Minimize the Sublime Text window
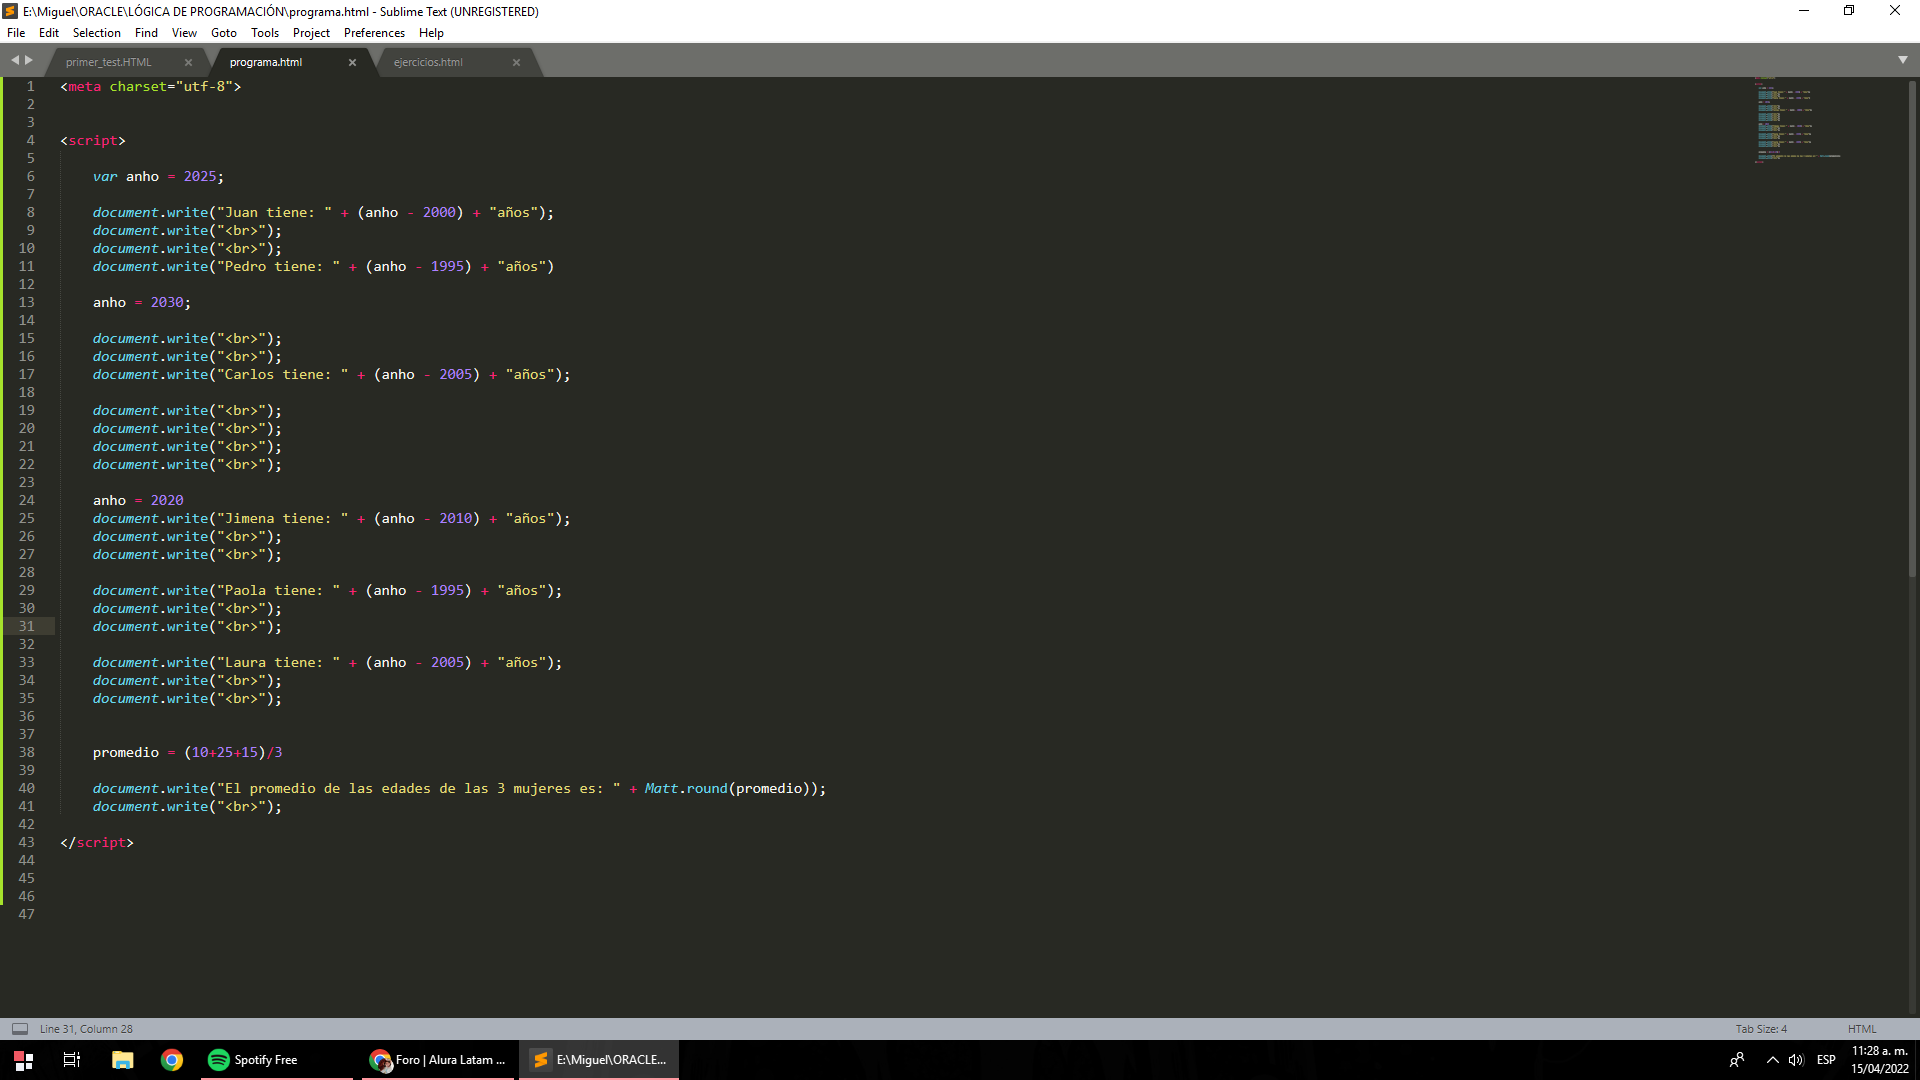1920x1080 pixels. [x=1804, y=11]
